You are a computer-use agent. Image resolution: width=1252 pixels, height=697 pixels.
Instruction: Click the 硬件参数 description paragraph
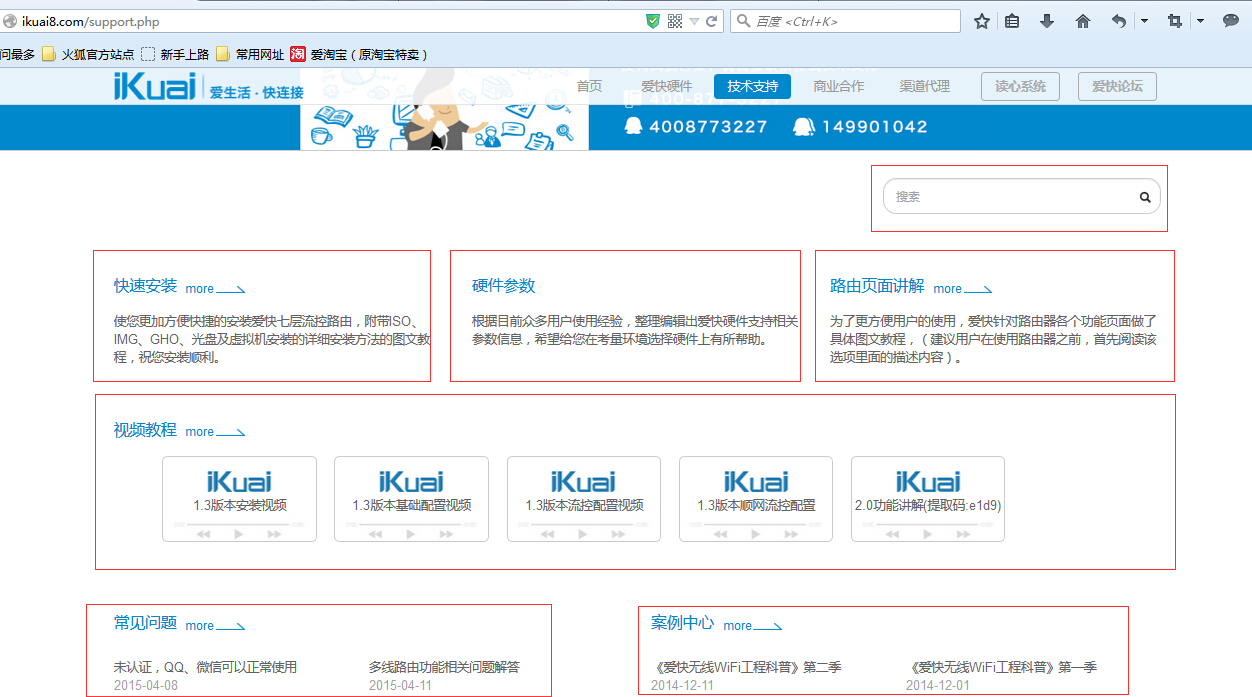[x=635, y=330]
